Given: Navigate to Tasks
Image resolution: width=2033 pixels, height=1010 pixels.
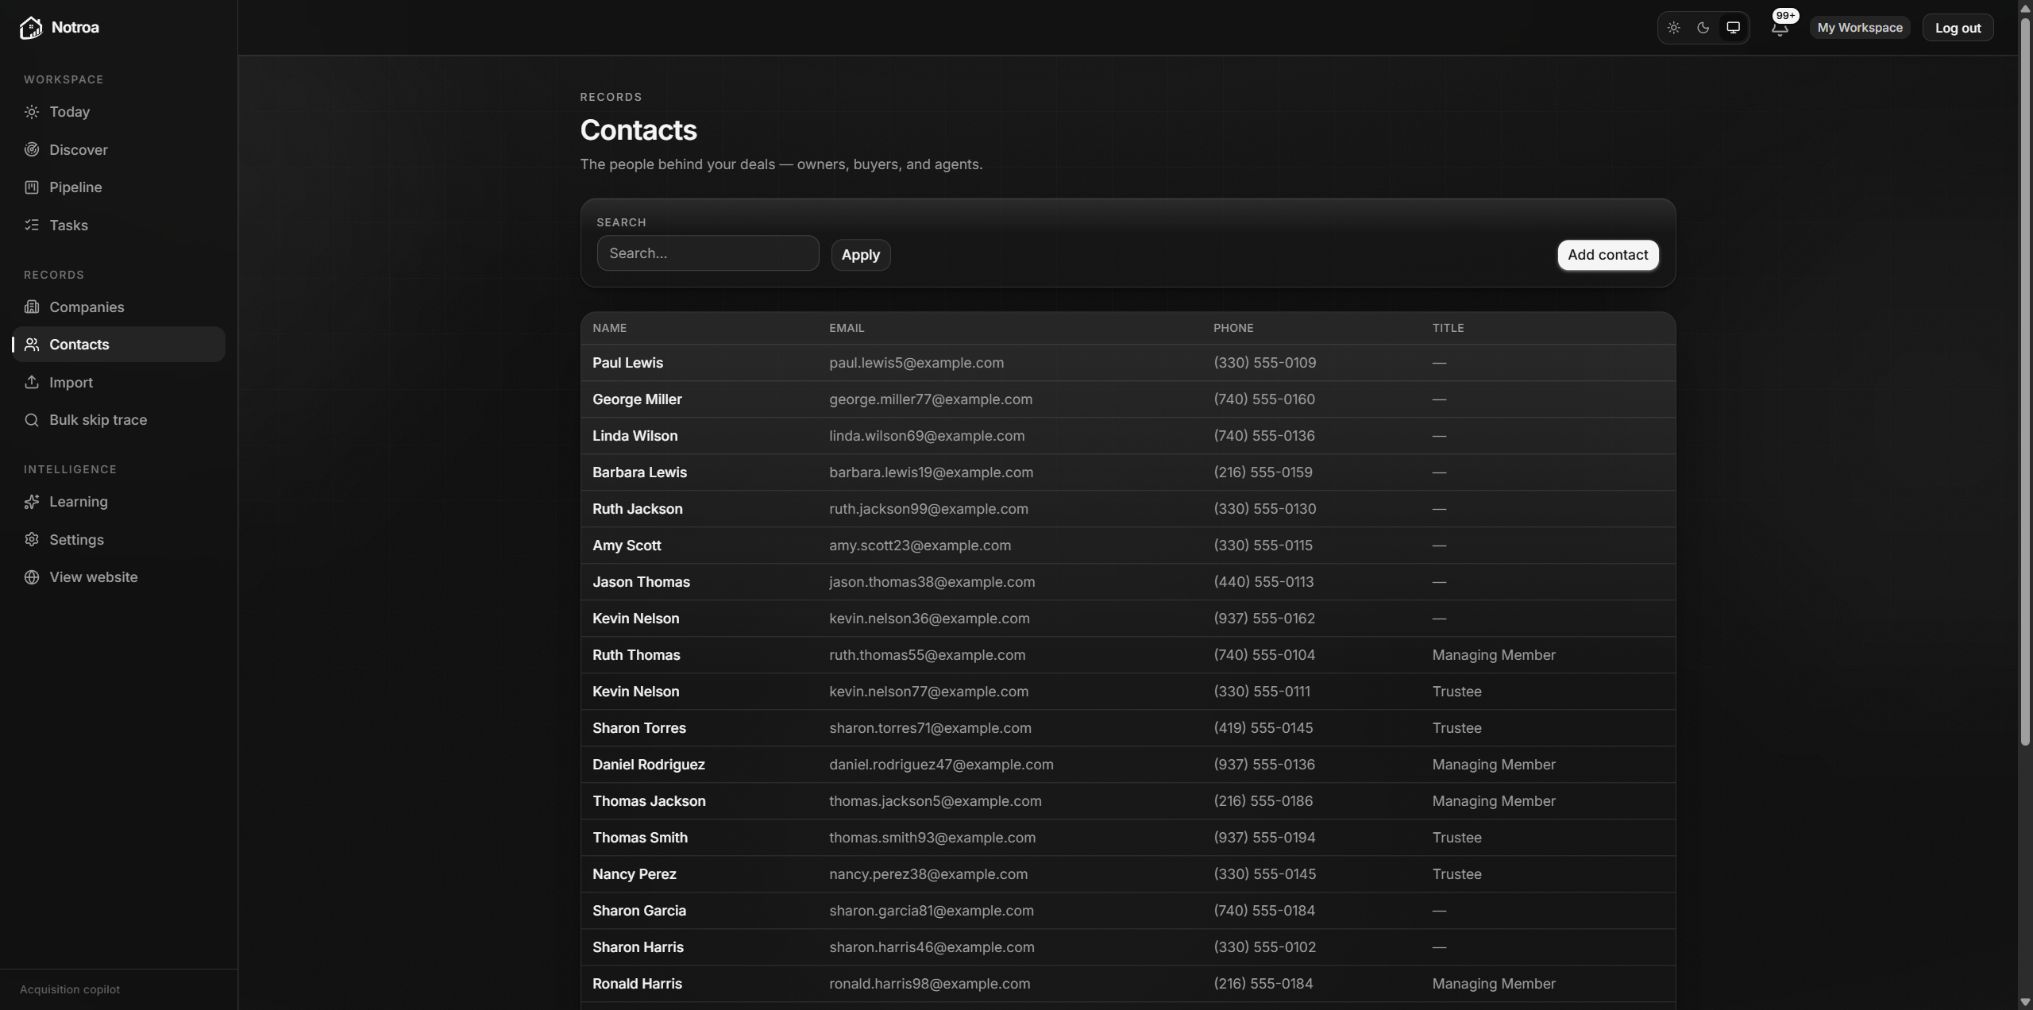Looking at the screenshot, I should tap(119, 225).
